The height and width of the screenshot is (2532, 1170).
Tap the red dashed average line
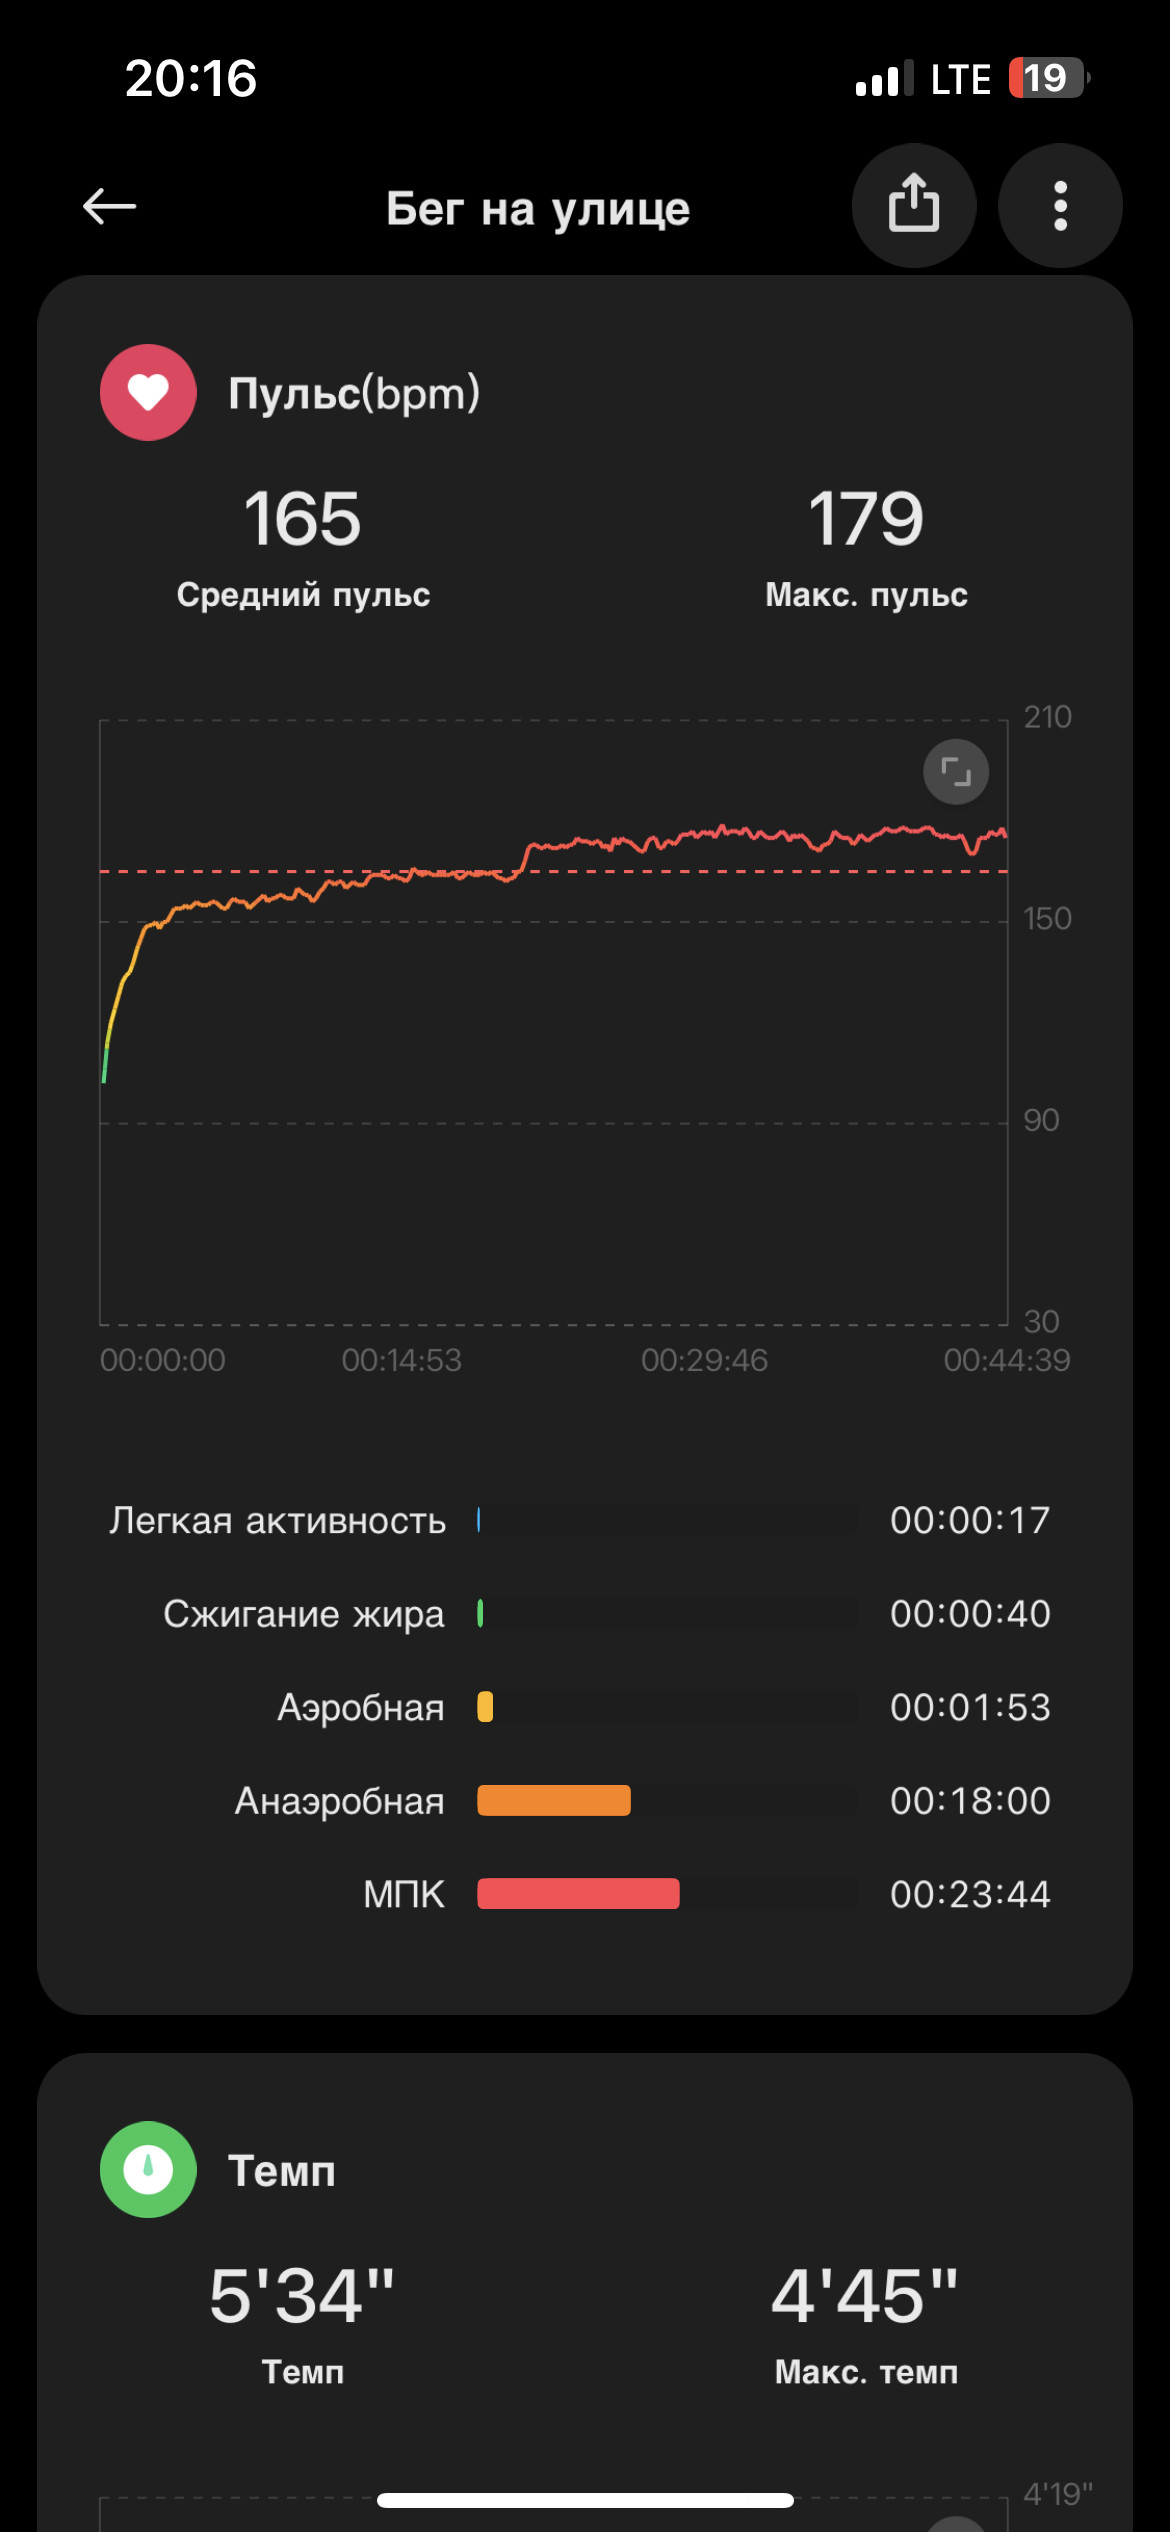click(x=554, y=872)
